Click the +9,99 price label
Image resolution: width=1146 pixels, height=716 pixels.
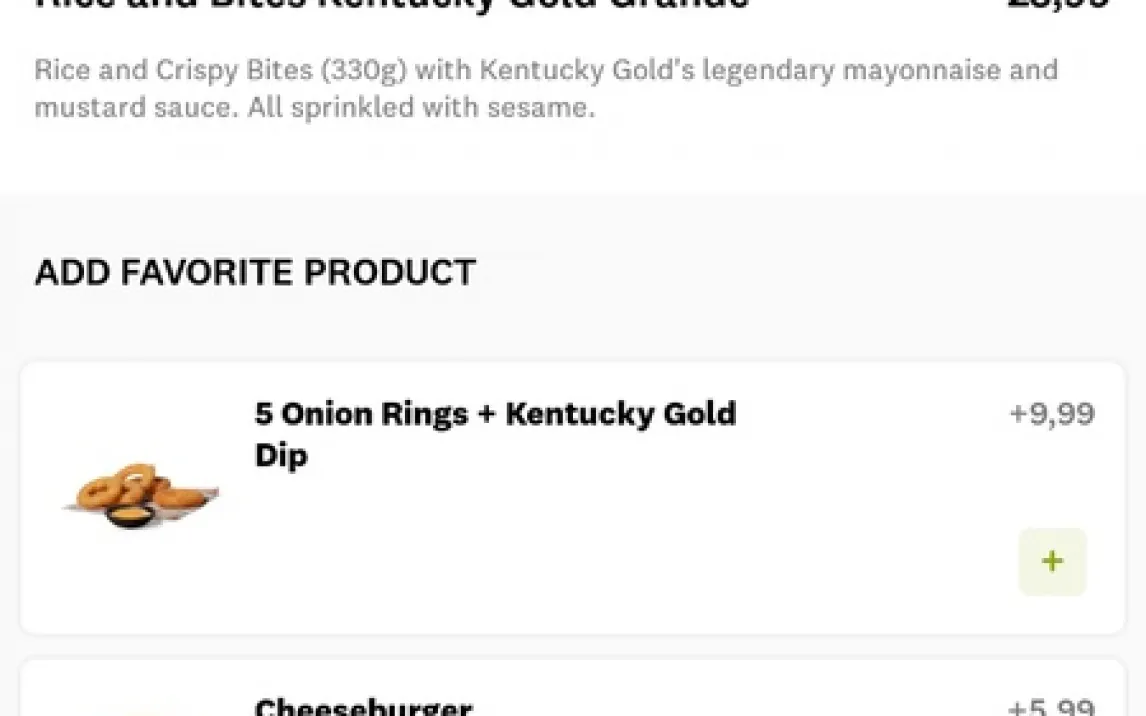point(1052,414)
